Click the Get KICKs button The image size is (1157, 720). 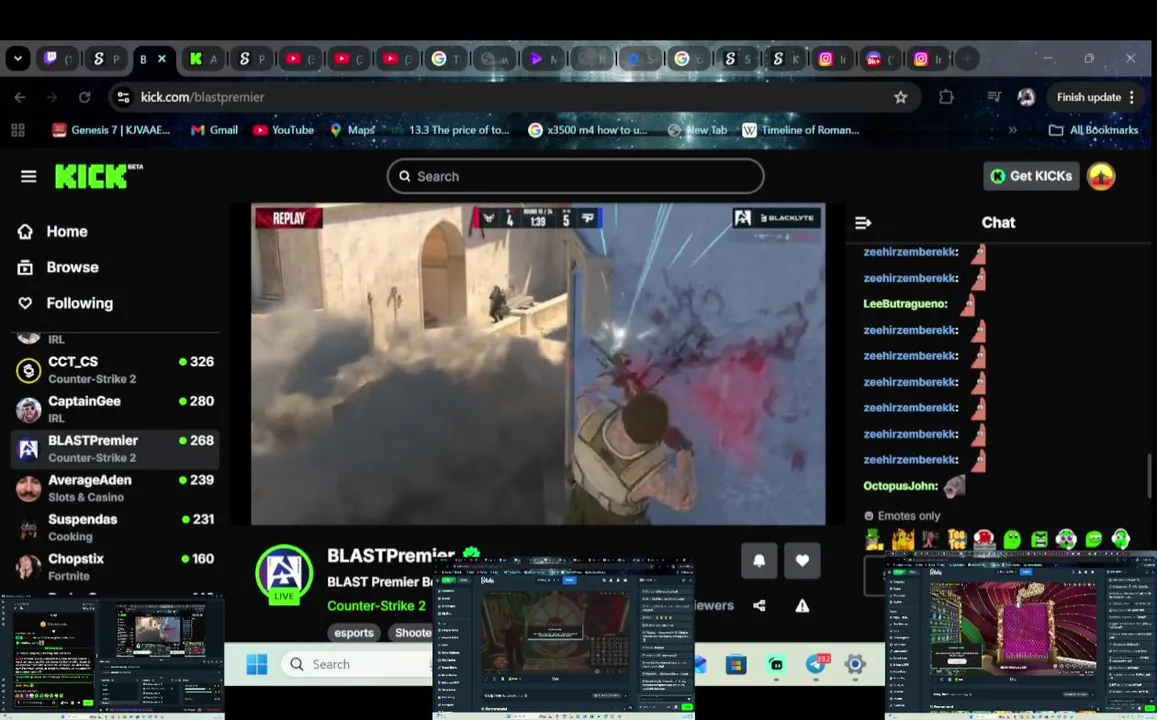click(1031, 176)
